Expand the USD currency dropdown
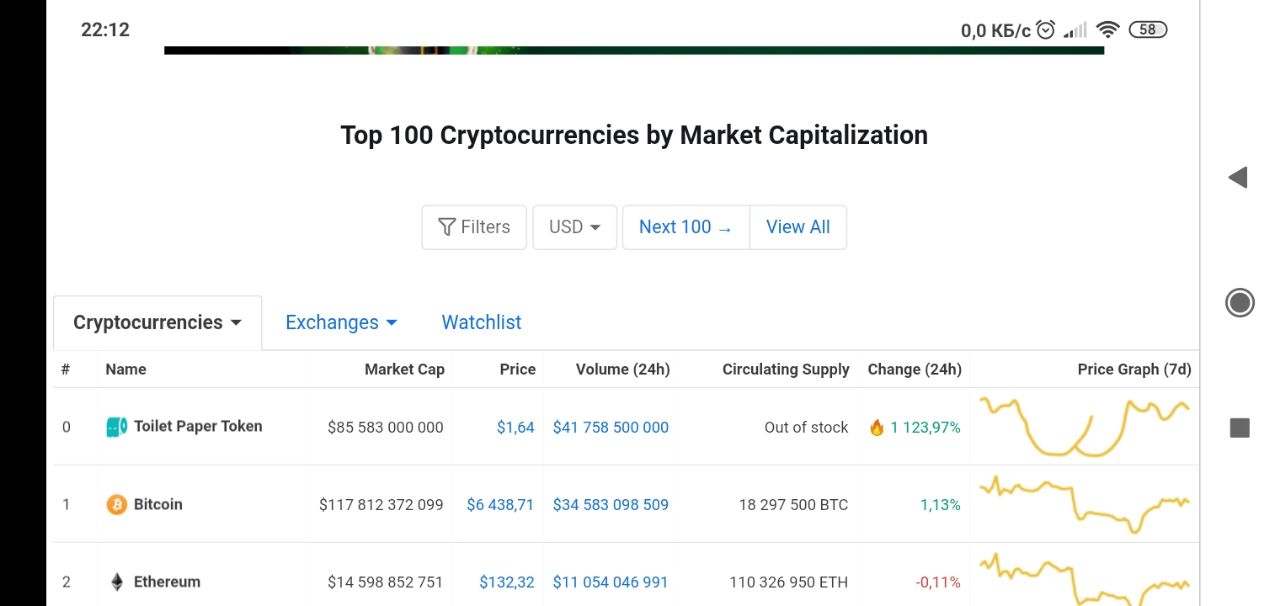1280x606 pixels. [575, 227]
